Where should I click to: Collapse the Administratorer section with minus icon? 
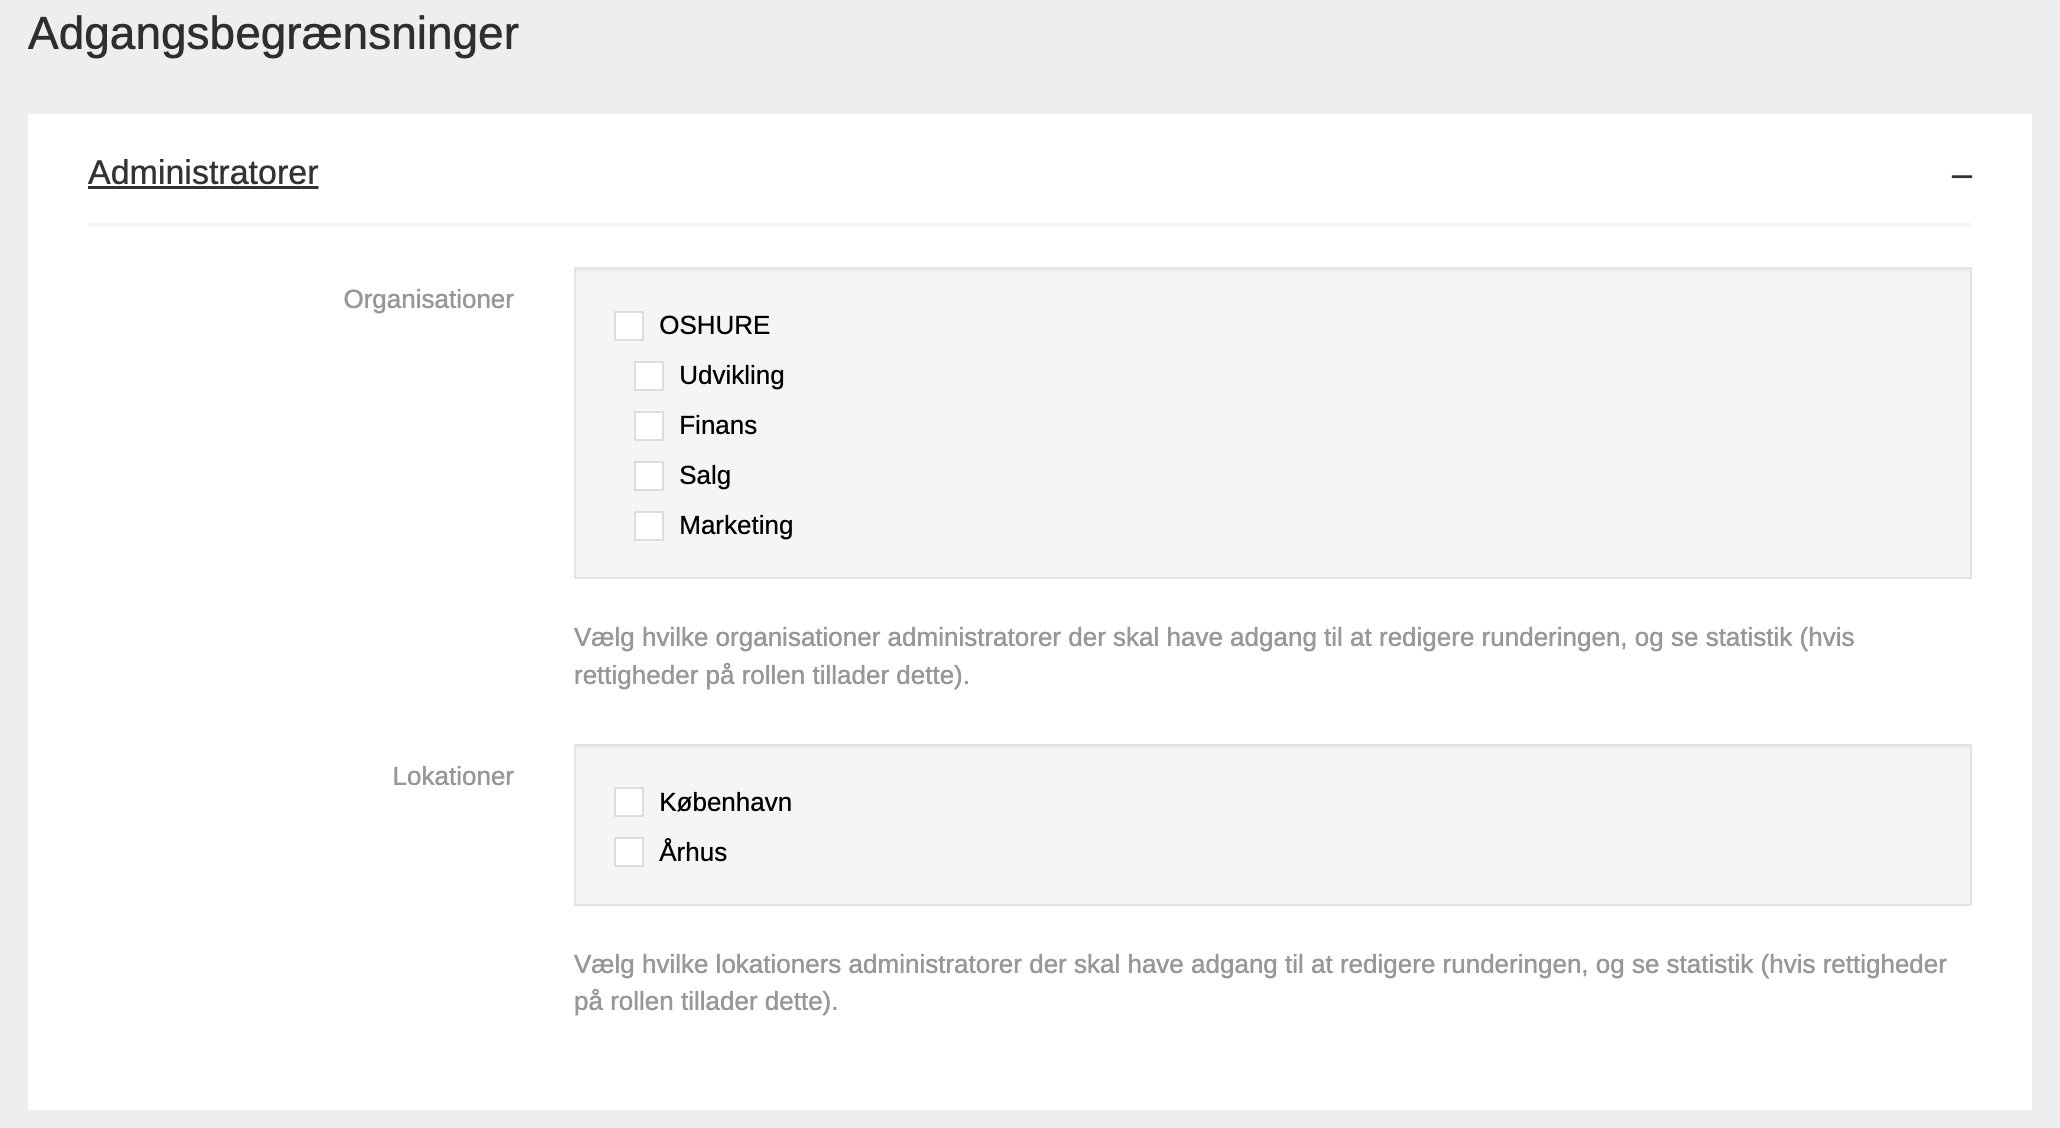(1961, 177)
